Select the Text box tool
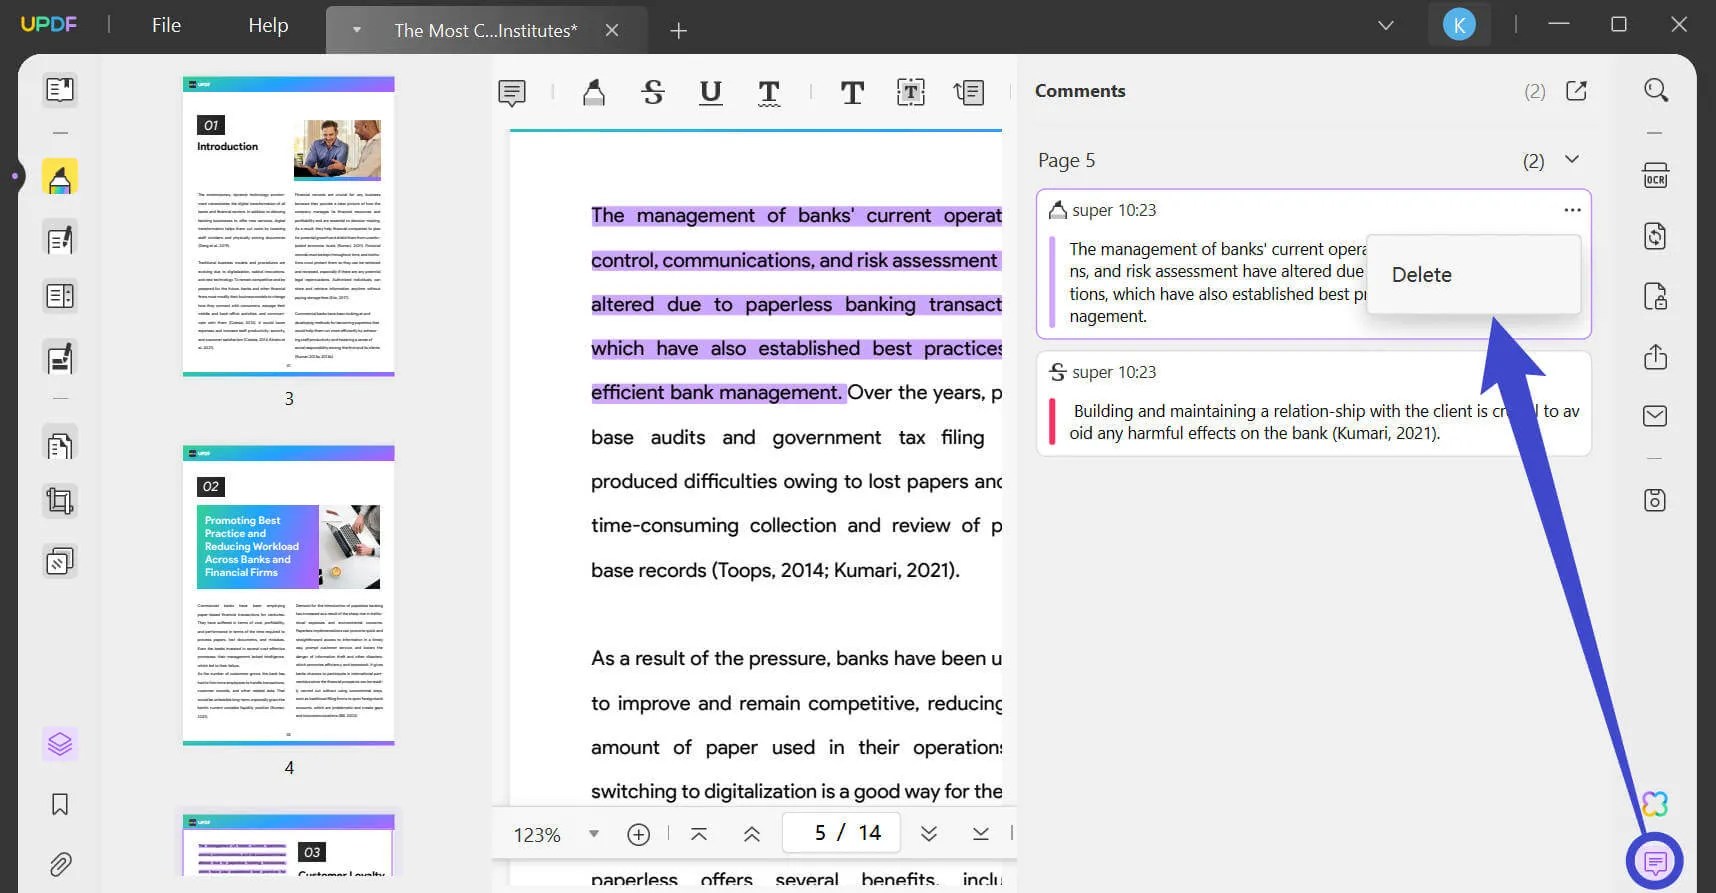The width and height of the screenshot is (1716, 893). 910,93
